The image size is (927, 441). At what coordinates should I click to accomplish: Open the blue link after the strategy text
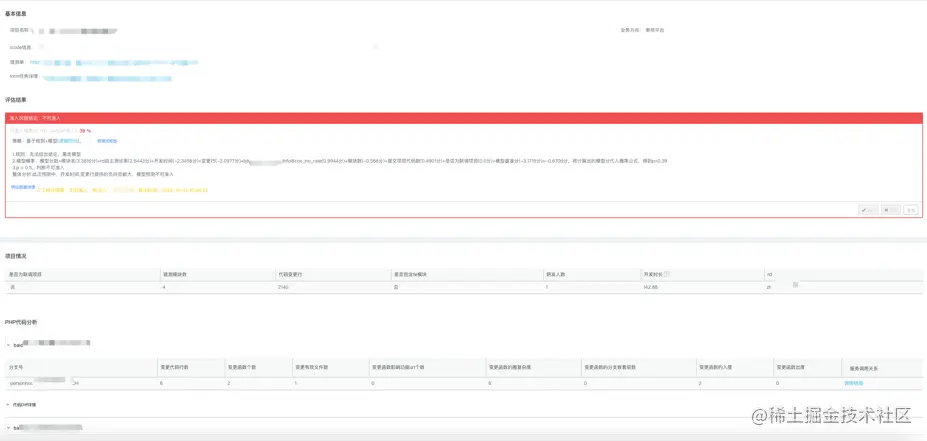[x=107, y=141]
